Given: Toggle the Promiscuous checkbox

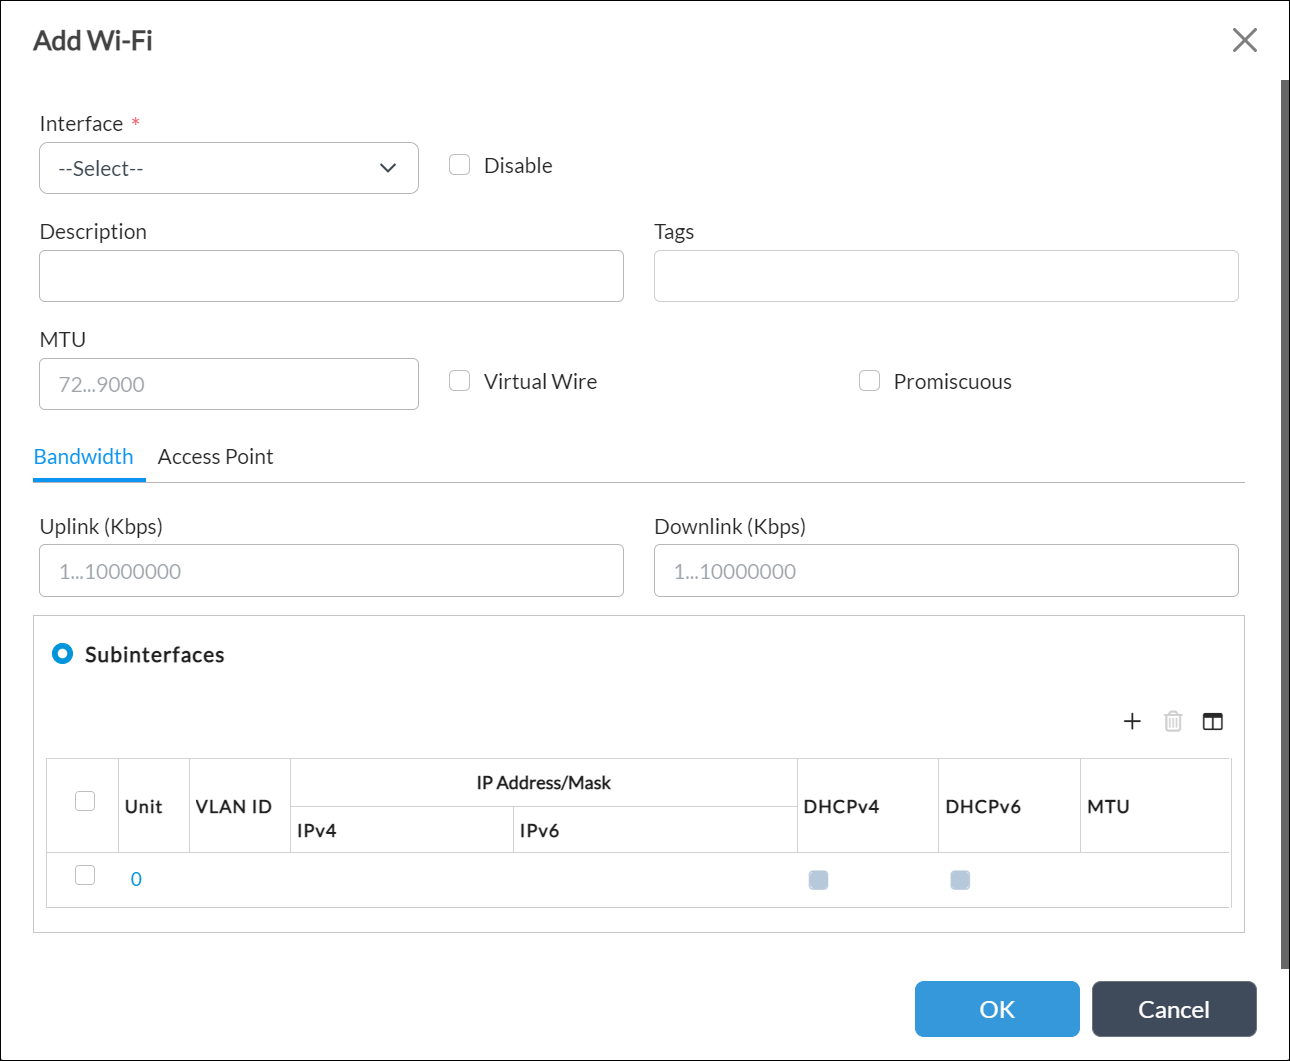Looking at the screenshot, I should tap(870, 381).
